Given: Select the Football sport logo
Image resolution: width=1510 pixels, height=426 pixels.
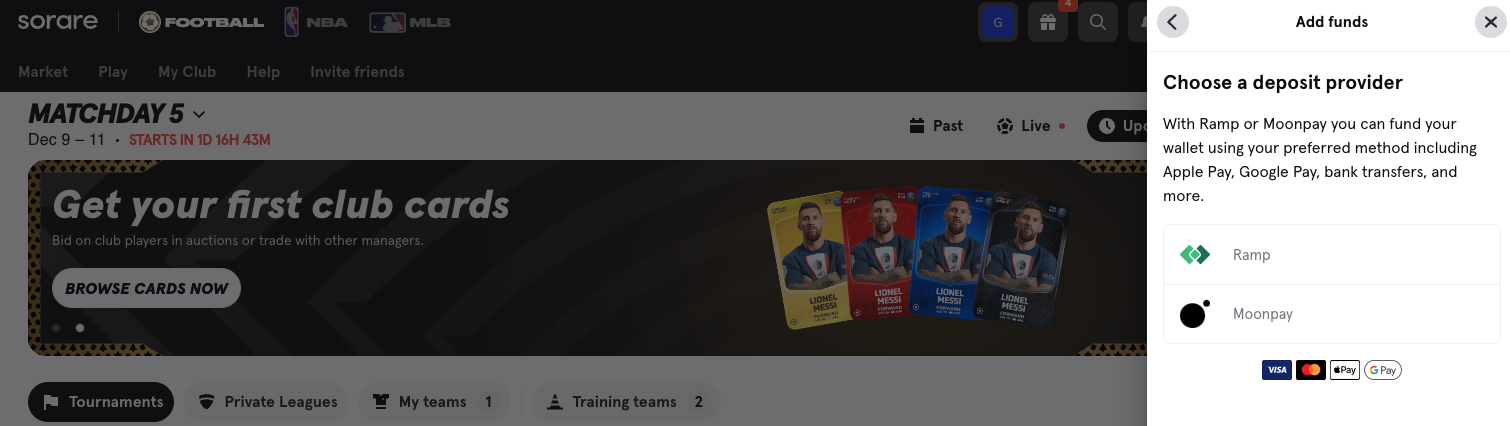Looking at the screenshot, I should (202, 21).
